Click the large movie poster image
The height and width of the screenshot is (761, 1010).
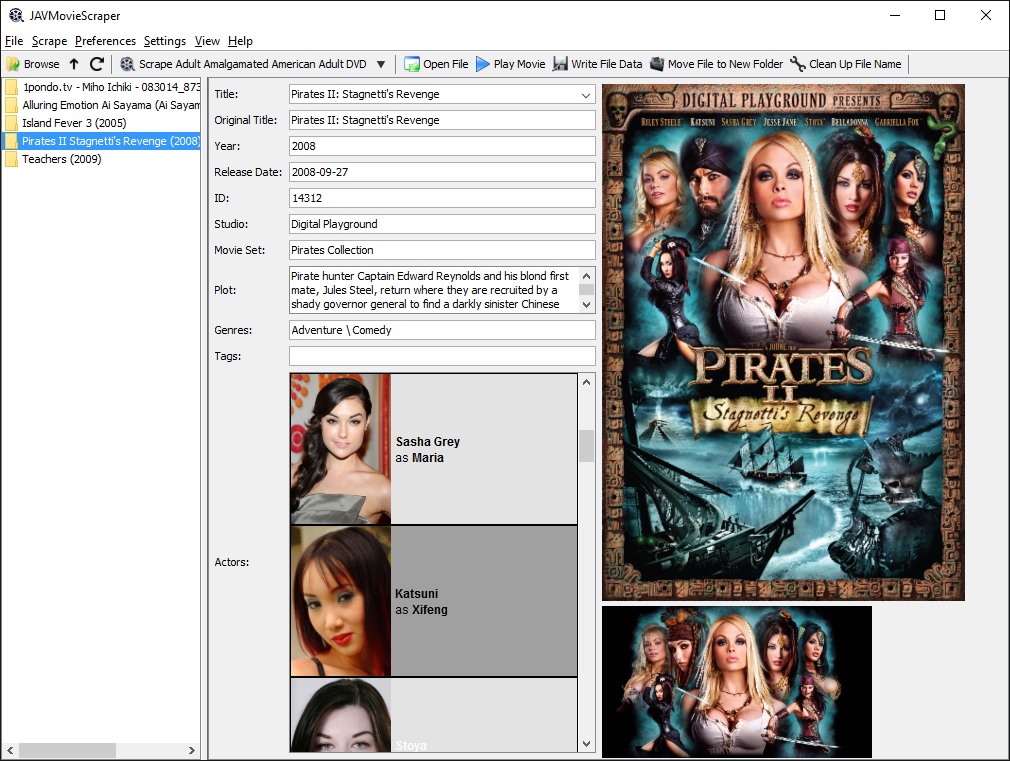coord(783,342)
